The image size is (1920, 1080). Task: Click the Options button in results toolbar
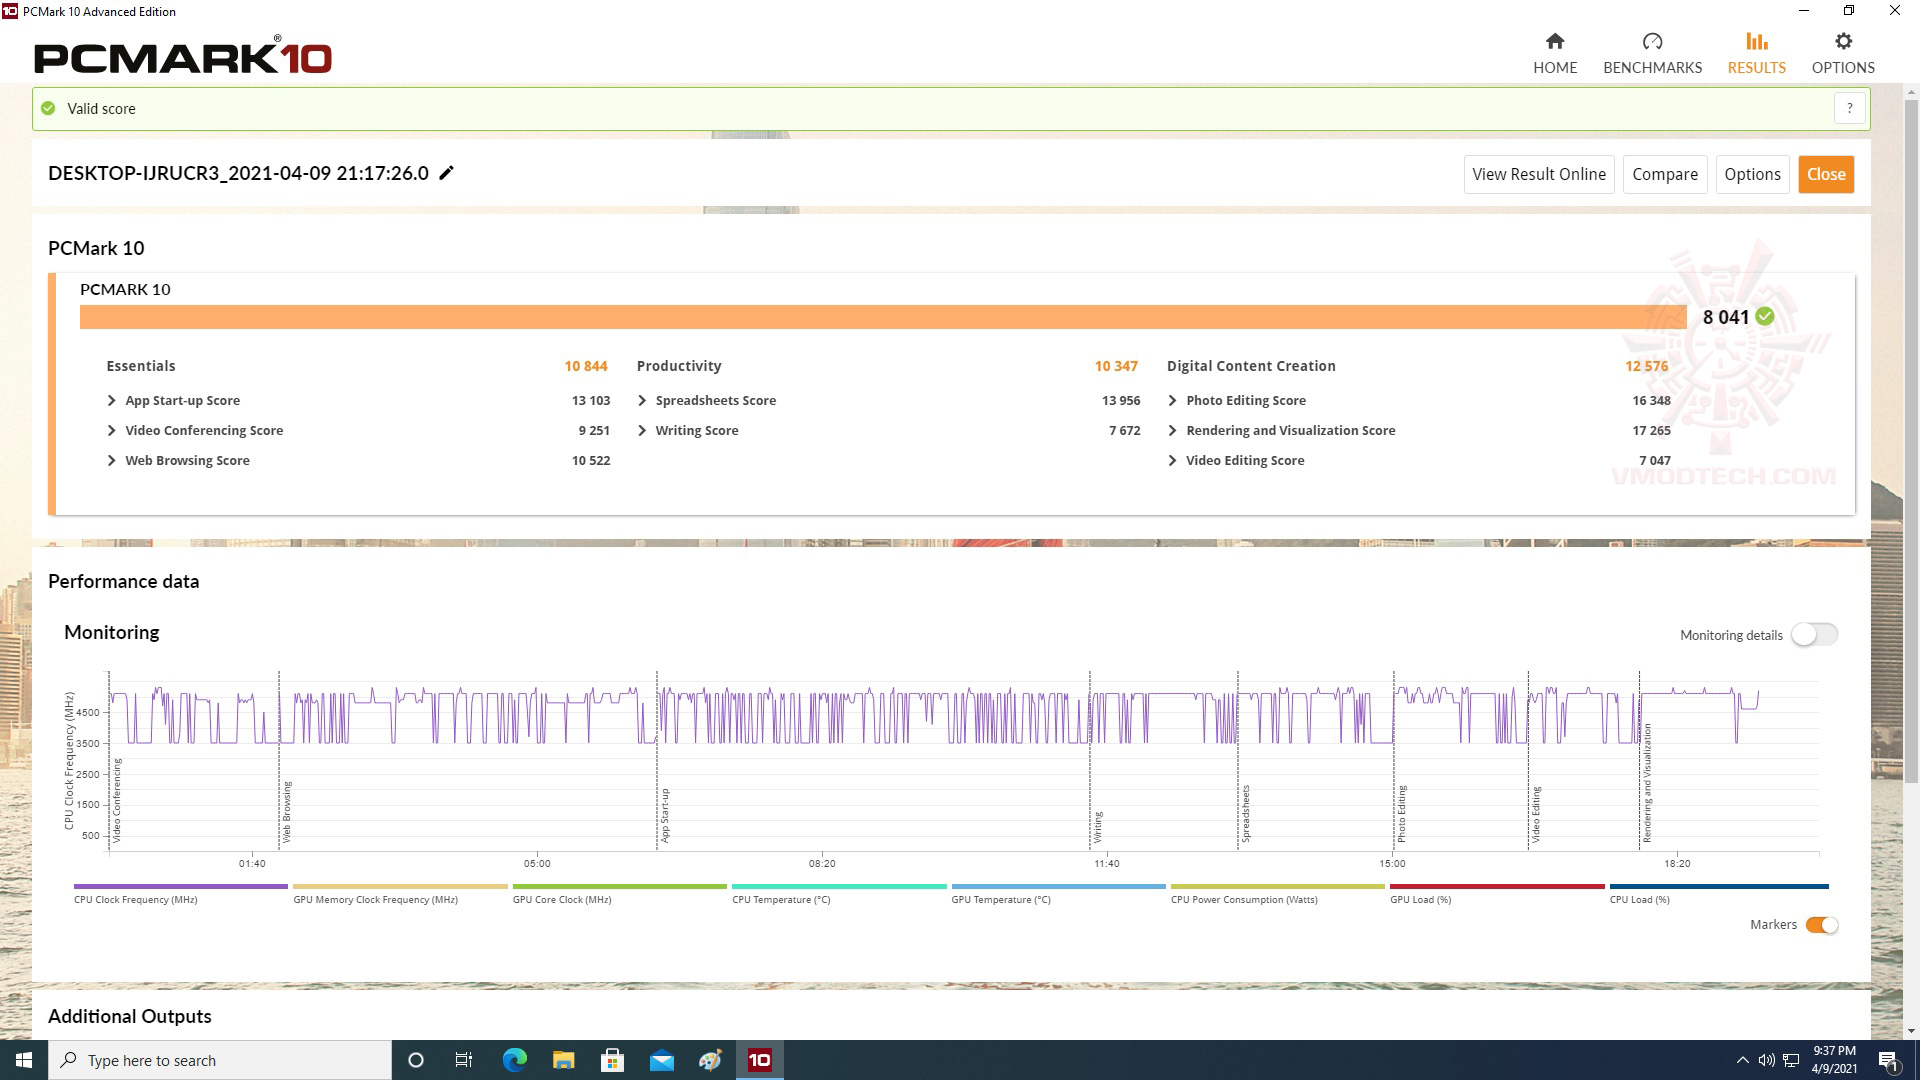click(x=1751, y=173)
